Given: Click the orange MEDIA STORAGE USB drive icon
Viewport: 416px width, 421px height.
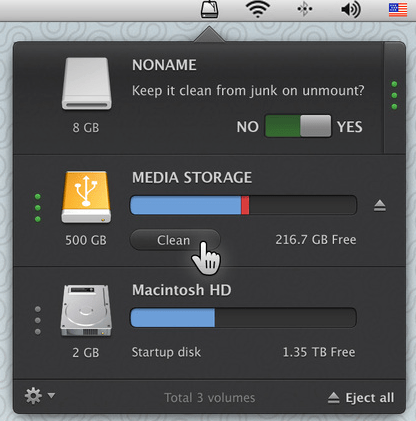Looking at the screenshot, I should [86, 197].
